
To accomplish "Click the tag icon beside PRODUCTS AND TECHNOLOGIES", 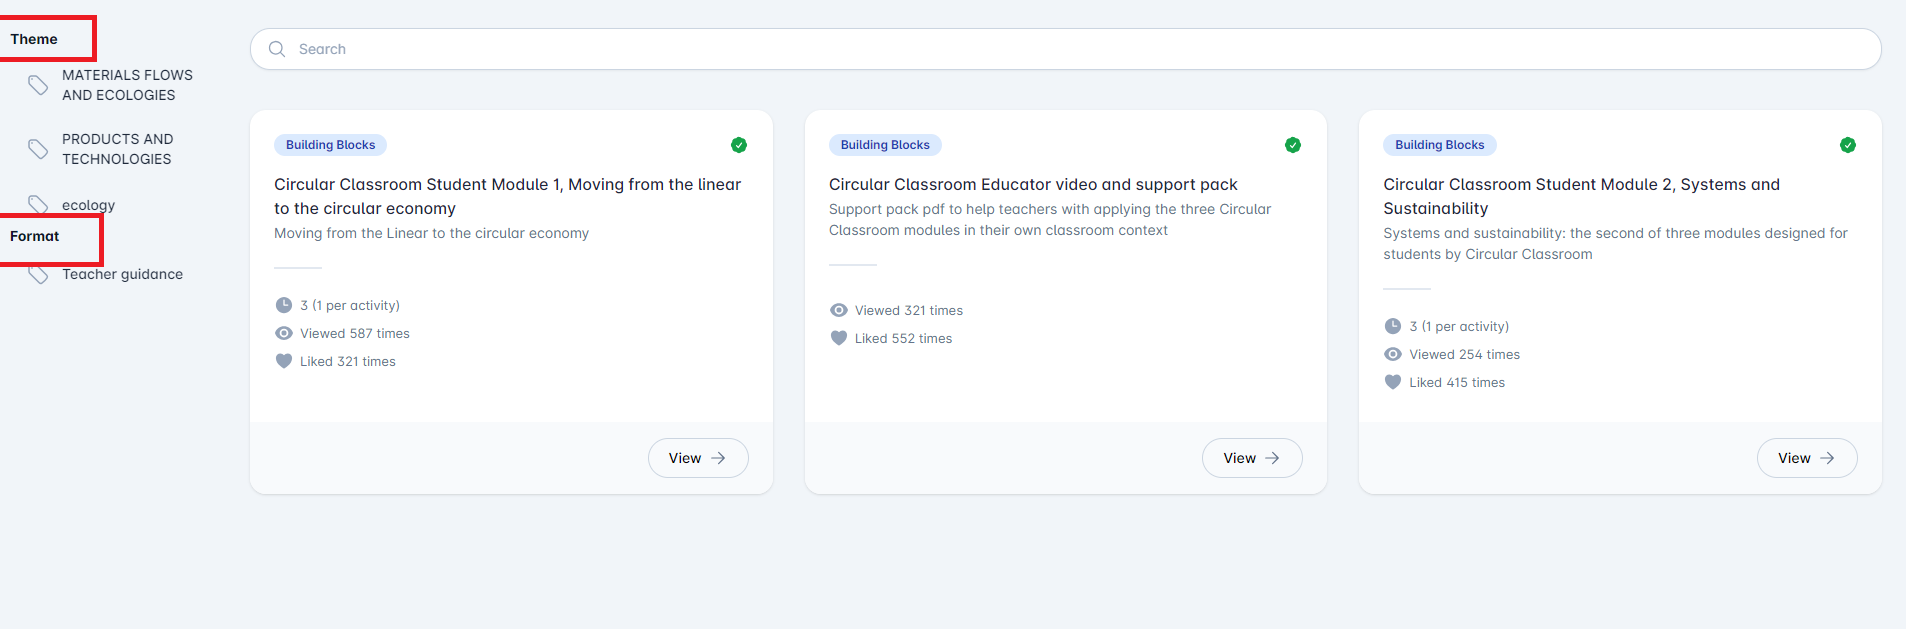I will (x=38, y=149).
